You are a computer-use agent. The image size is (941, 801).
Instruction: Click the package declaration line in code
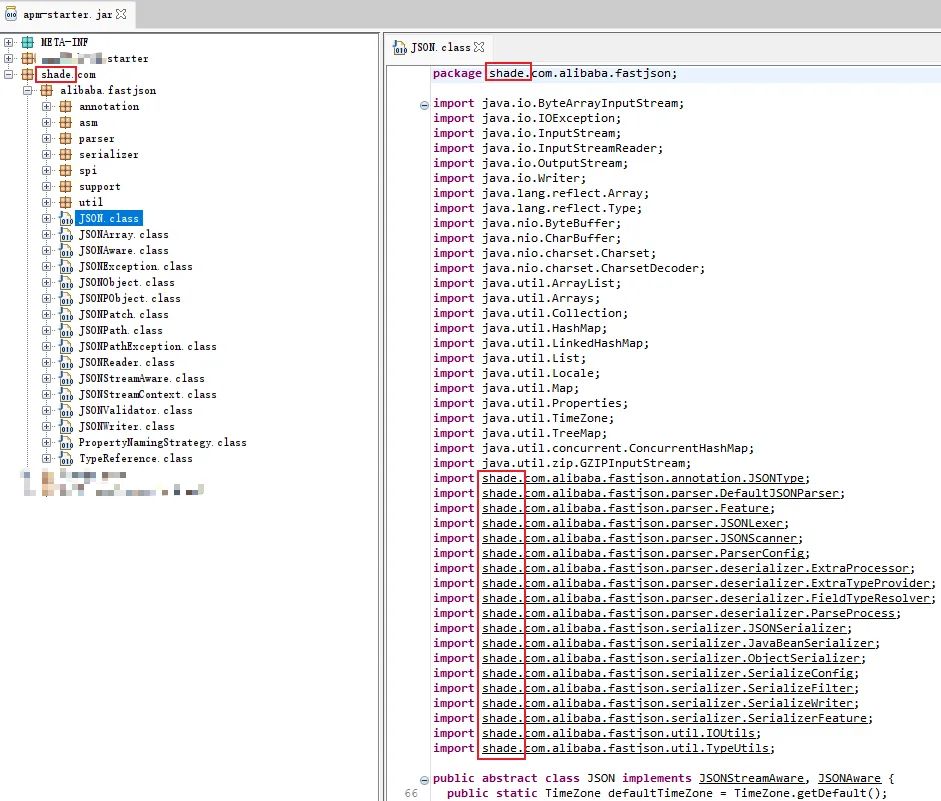pos(555,73)
